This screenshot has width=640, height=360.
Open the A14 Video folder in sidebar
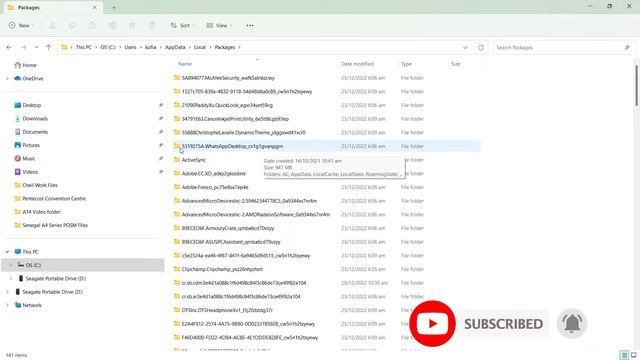pyautogui.click(x=37, y=212)
